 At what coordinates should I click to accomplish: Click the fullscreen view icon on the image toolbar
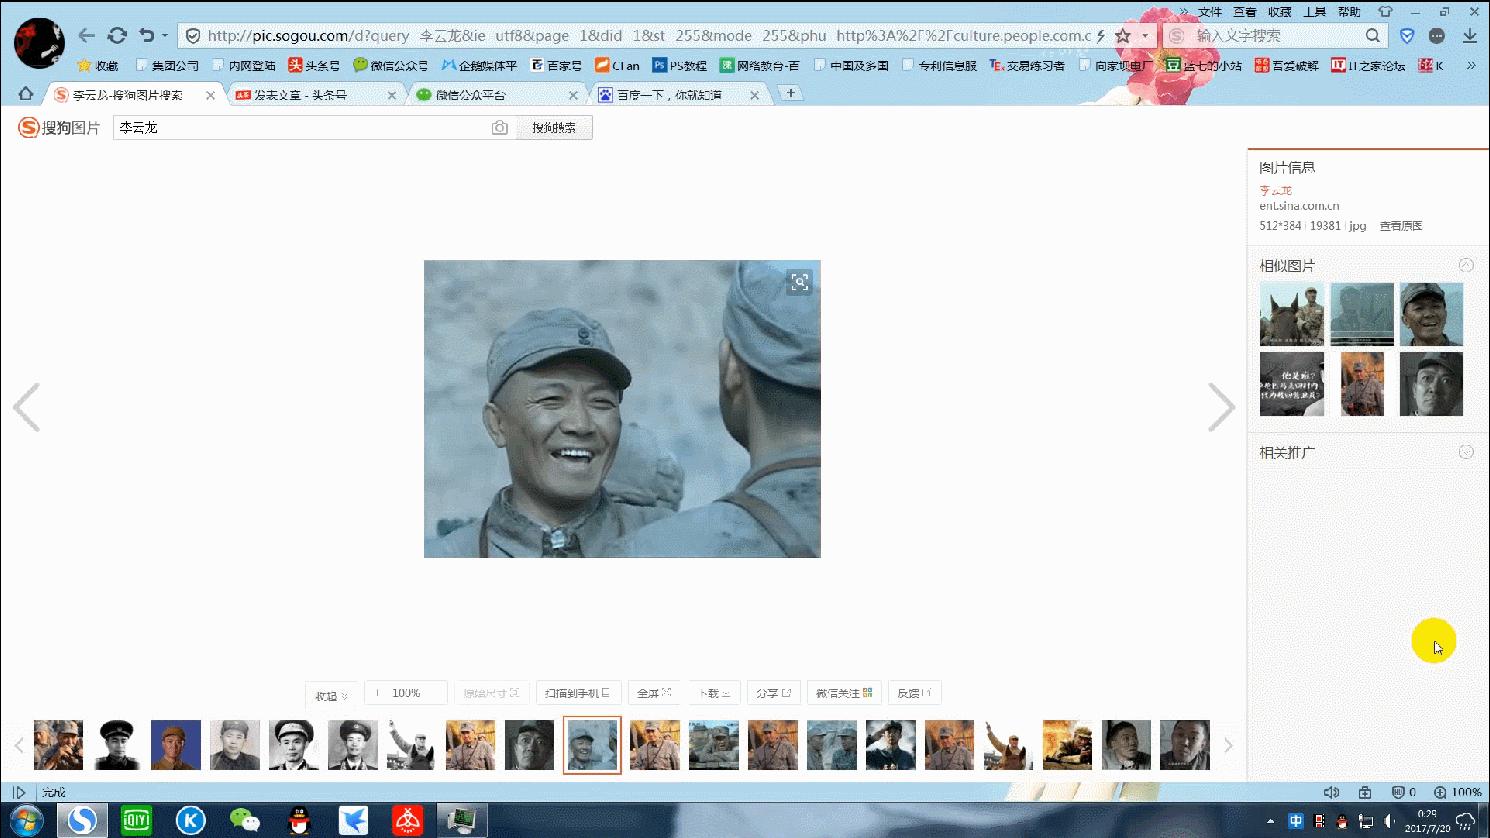point(654,691)
